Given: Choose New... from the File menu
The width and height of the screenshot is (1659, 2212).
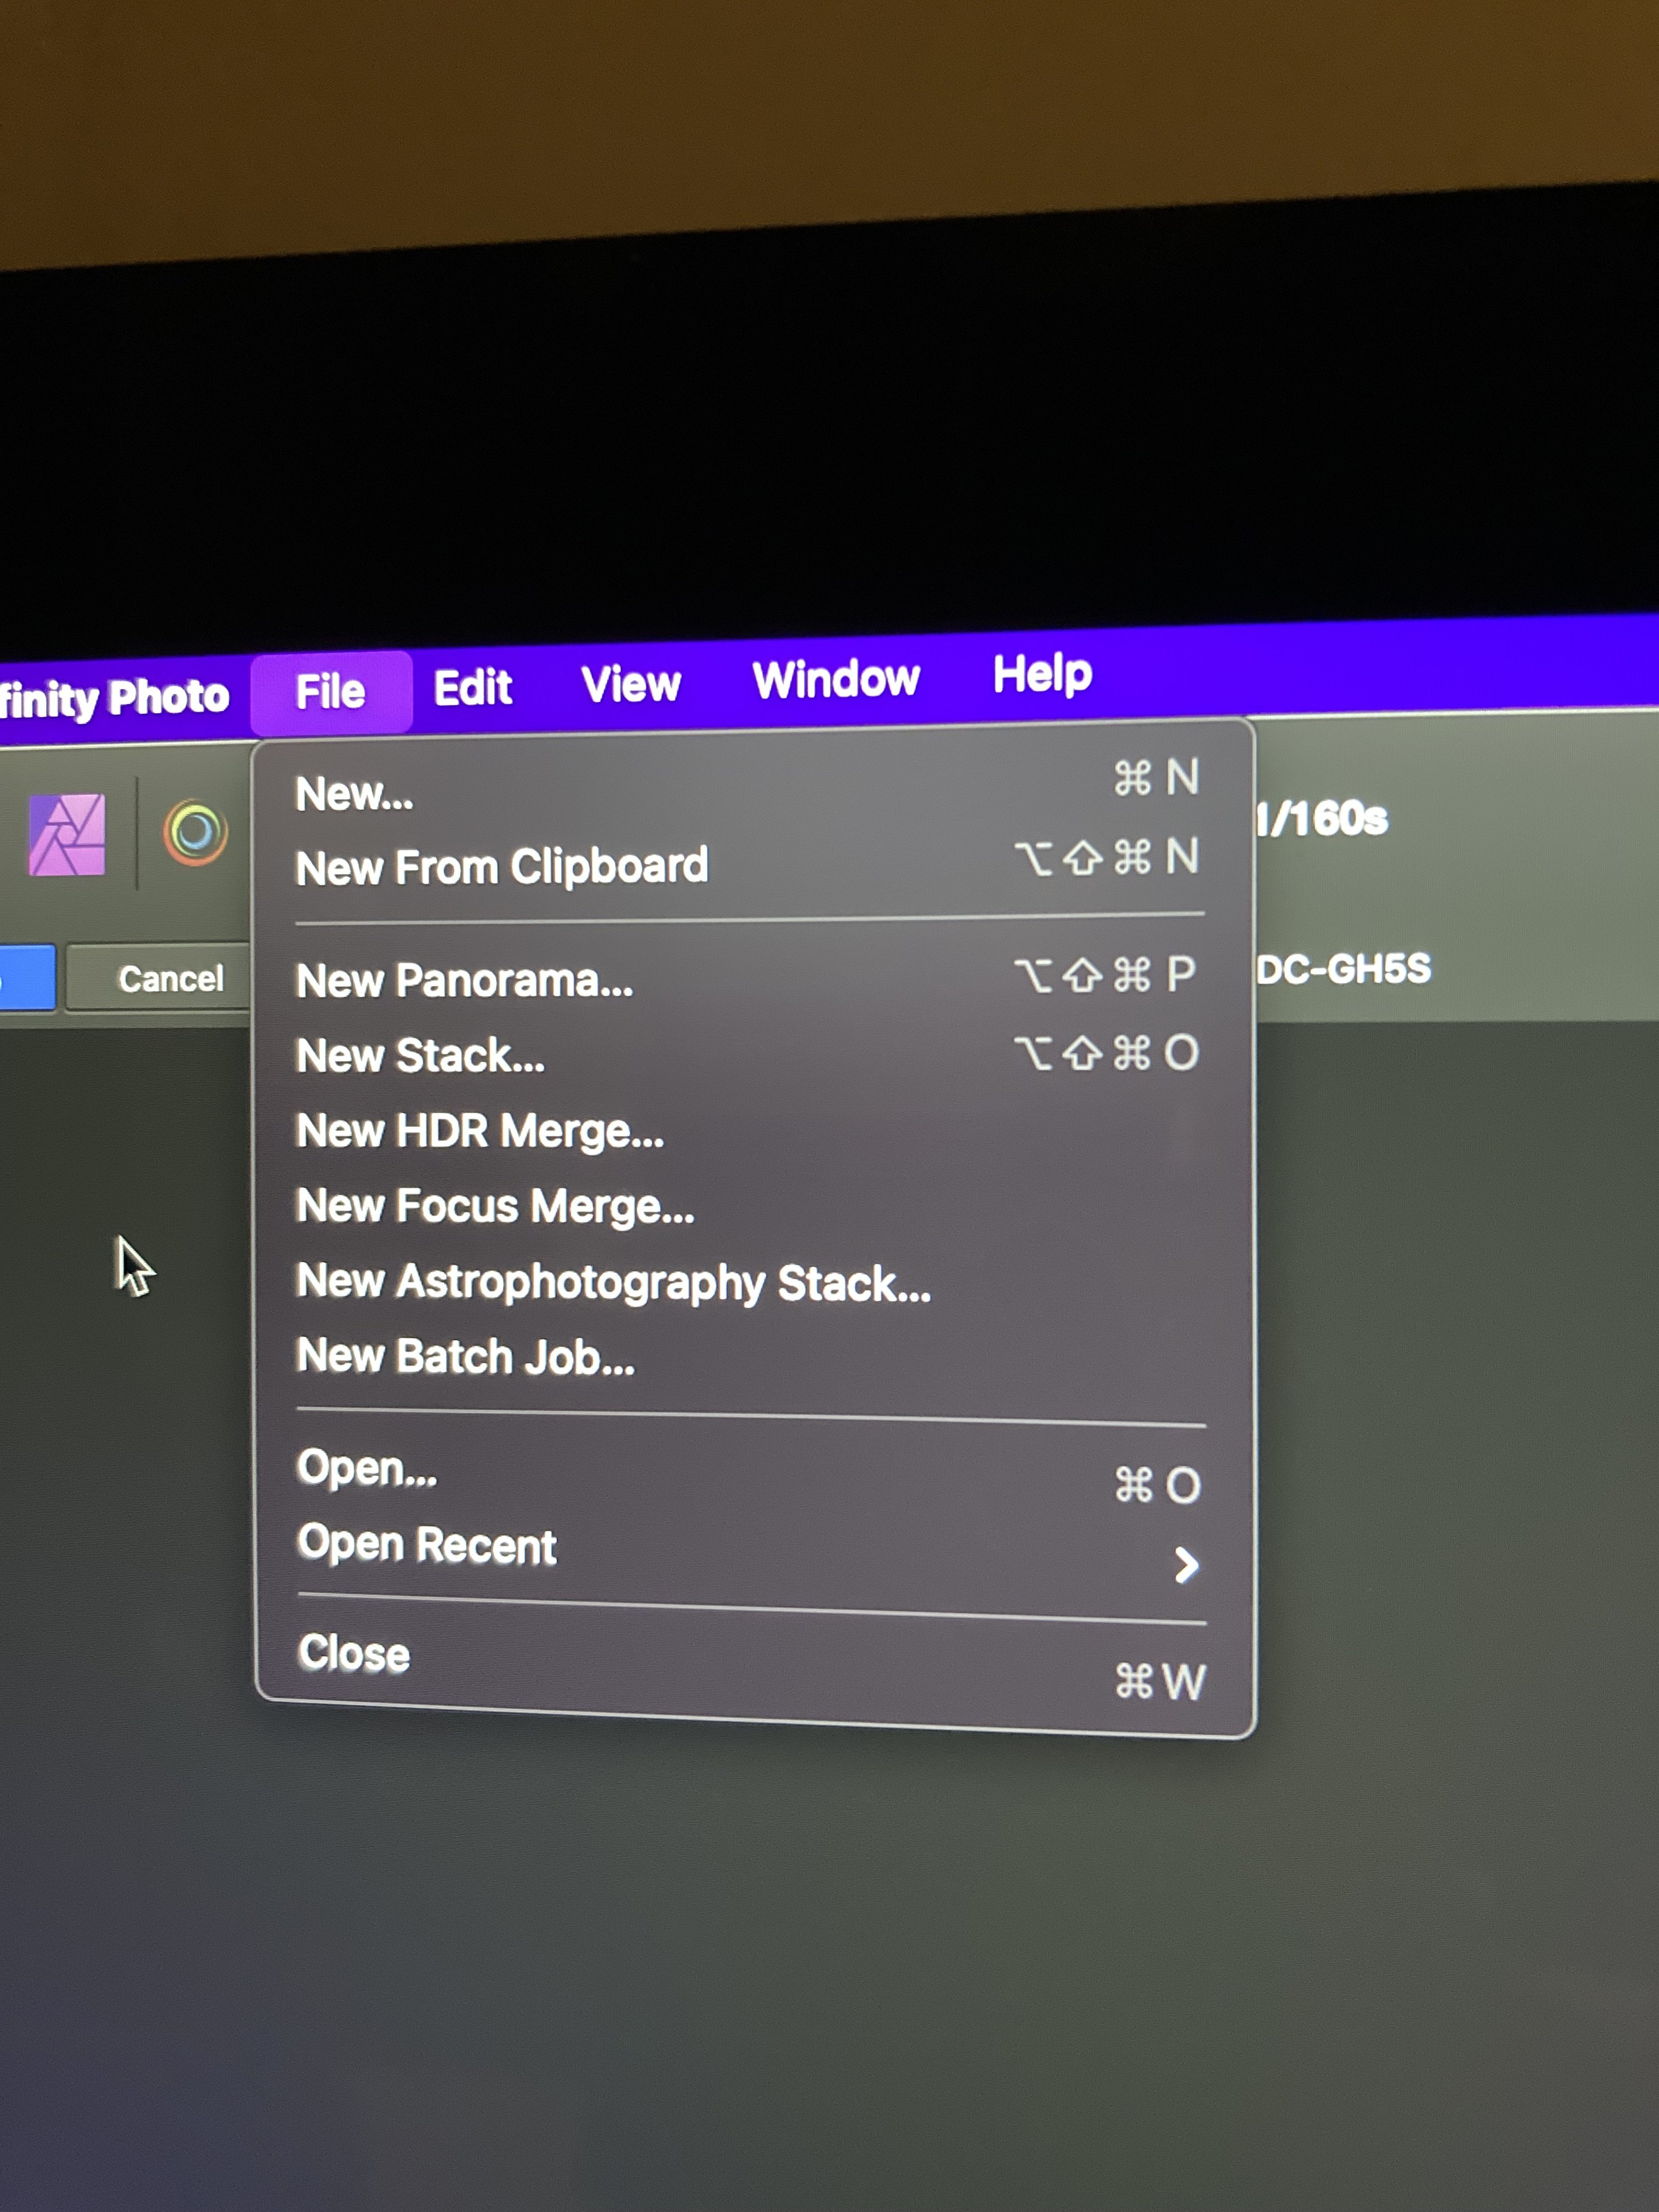Looking at the screenshot, I should click(750, 787).
